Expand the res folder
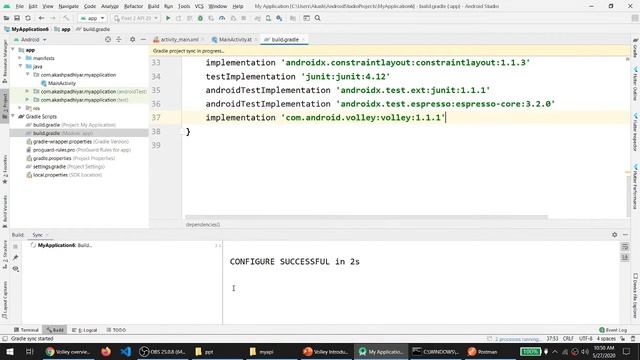Image resolution: width=640 pixels, height=360 pixels. (20, 108)
